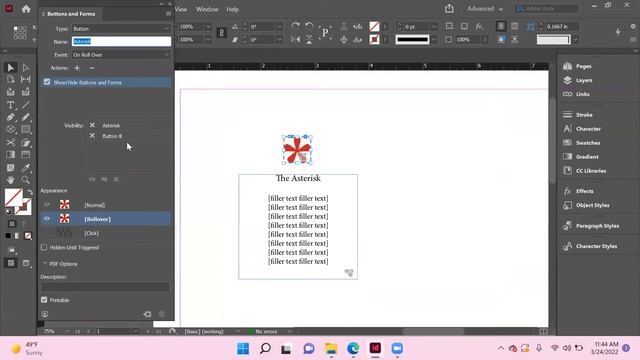
Task: Open Buttons and Forms panel menu
Action: click(169, 14)
